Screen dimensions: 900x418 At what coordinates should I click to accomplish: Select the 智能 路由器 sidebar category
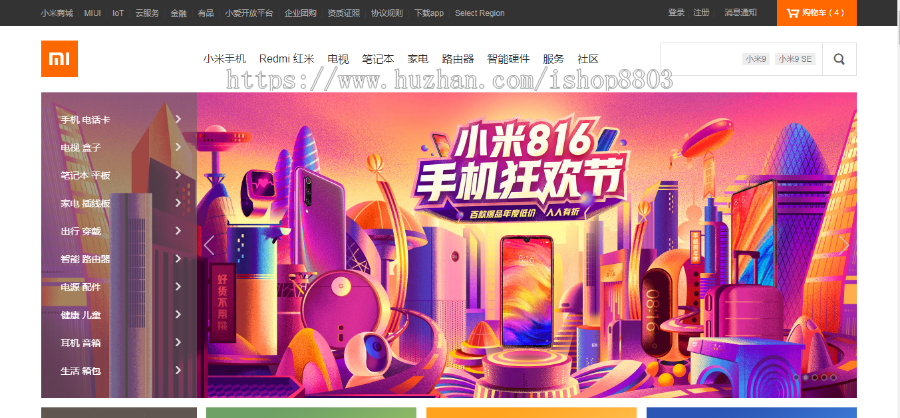119,258
